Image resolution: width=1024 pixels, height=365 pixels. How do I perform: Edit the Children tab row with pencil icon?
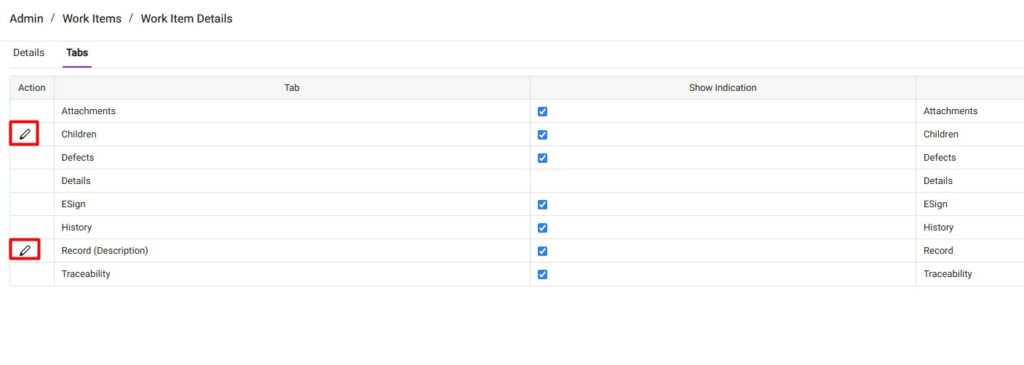point(25,135)
